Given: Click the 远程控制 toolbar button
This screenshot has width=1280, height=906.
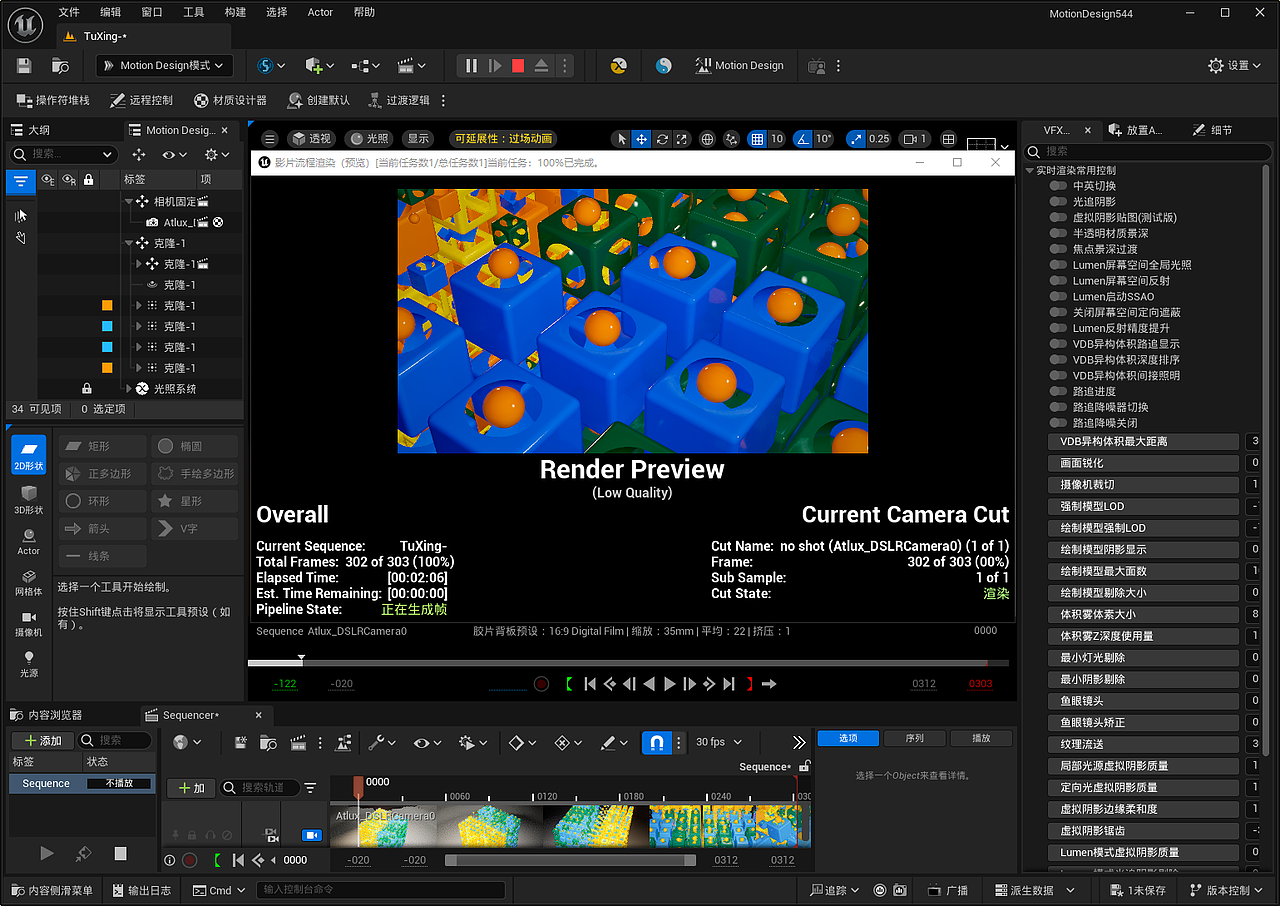Looking at the screenshot, I should point(141,100).
